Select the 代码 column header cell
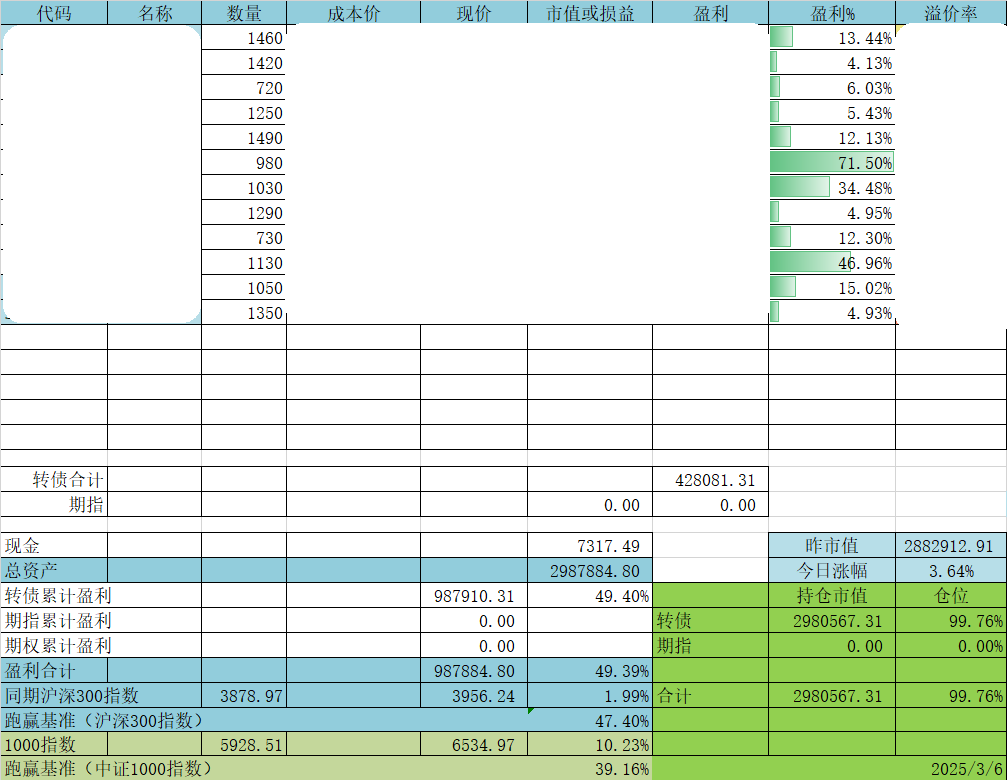The width and height of the screenshot is (1007, 780). (x=54, y=13)
